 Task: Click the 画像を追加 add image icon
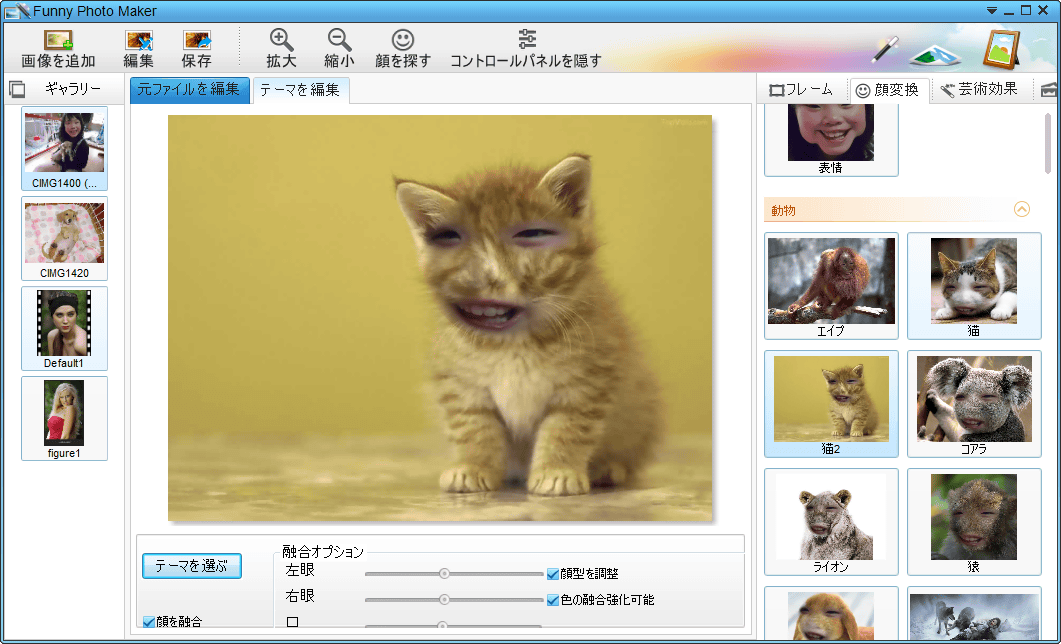(x=58, y=41)
